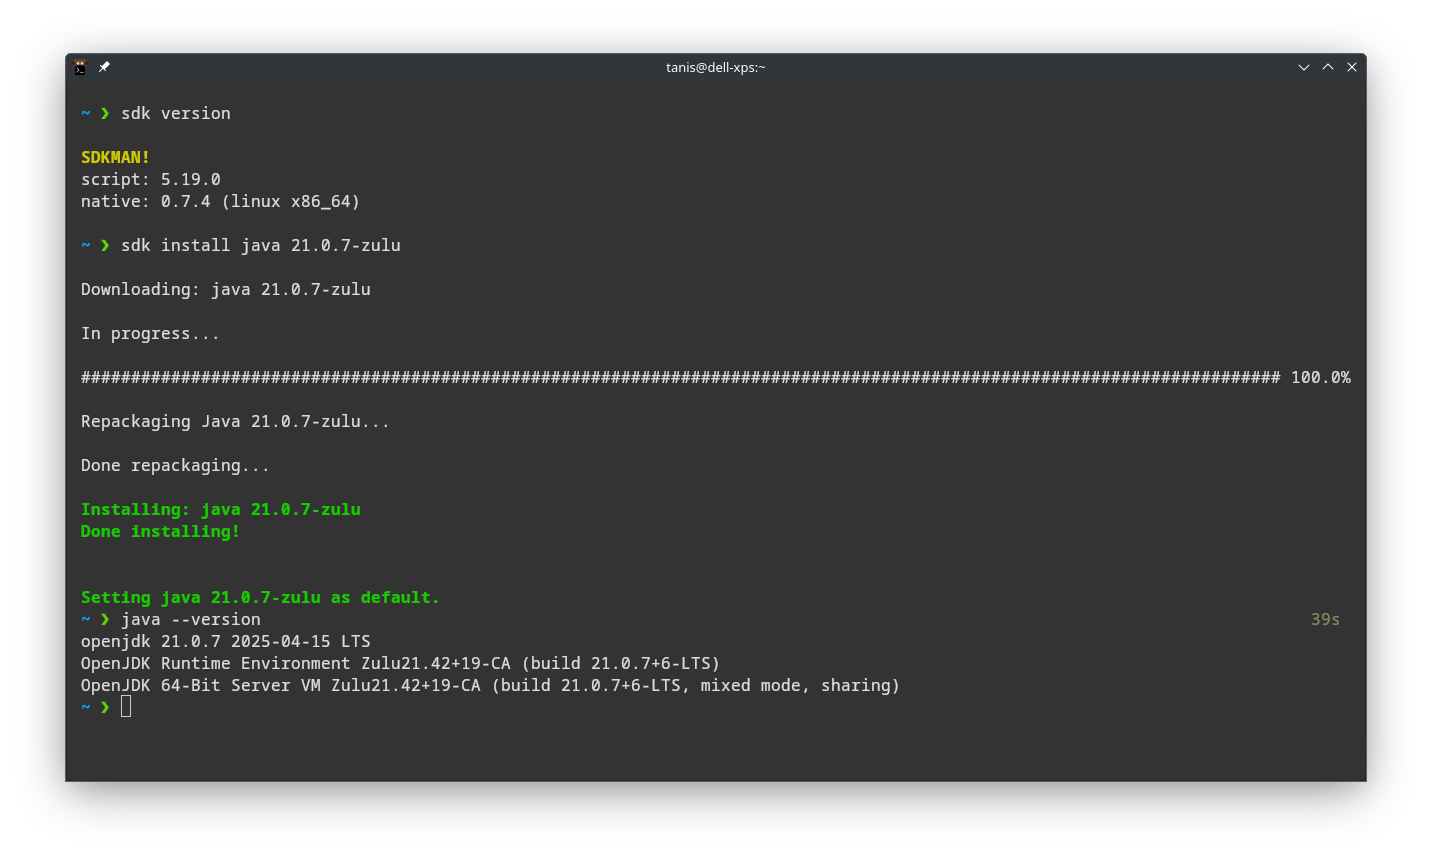Open the terminal window menu icon
Image resolution: width=1432 pixels, height=859 pixels.
[x=80, y=67]
